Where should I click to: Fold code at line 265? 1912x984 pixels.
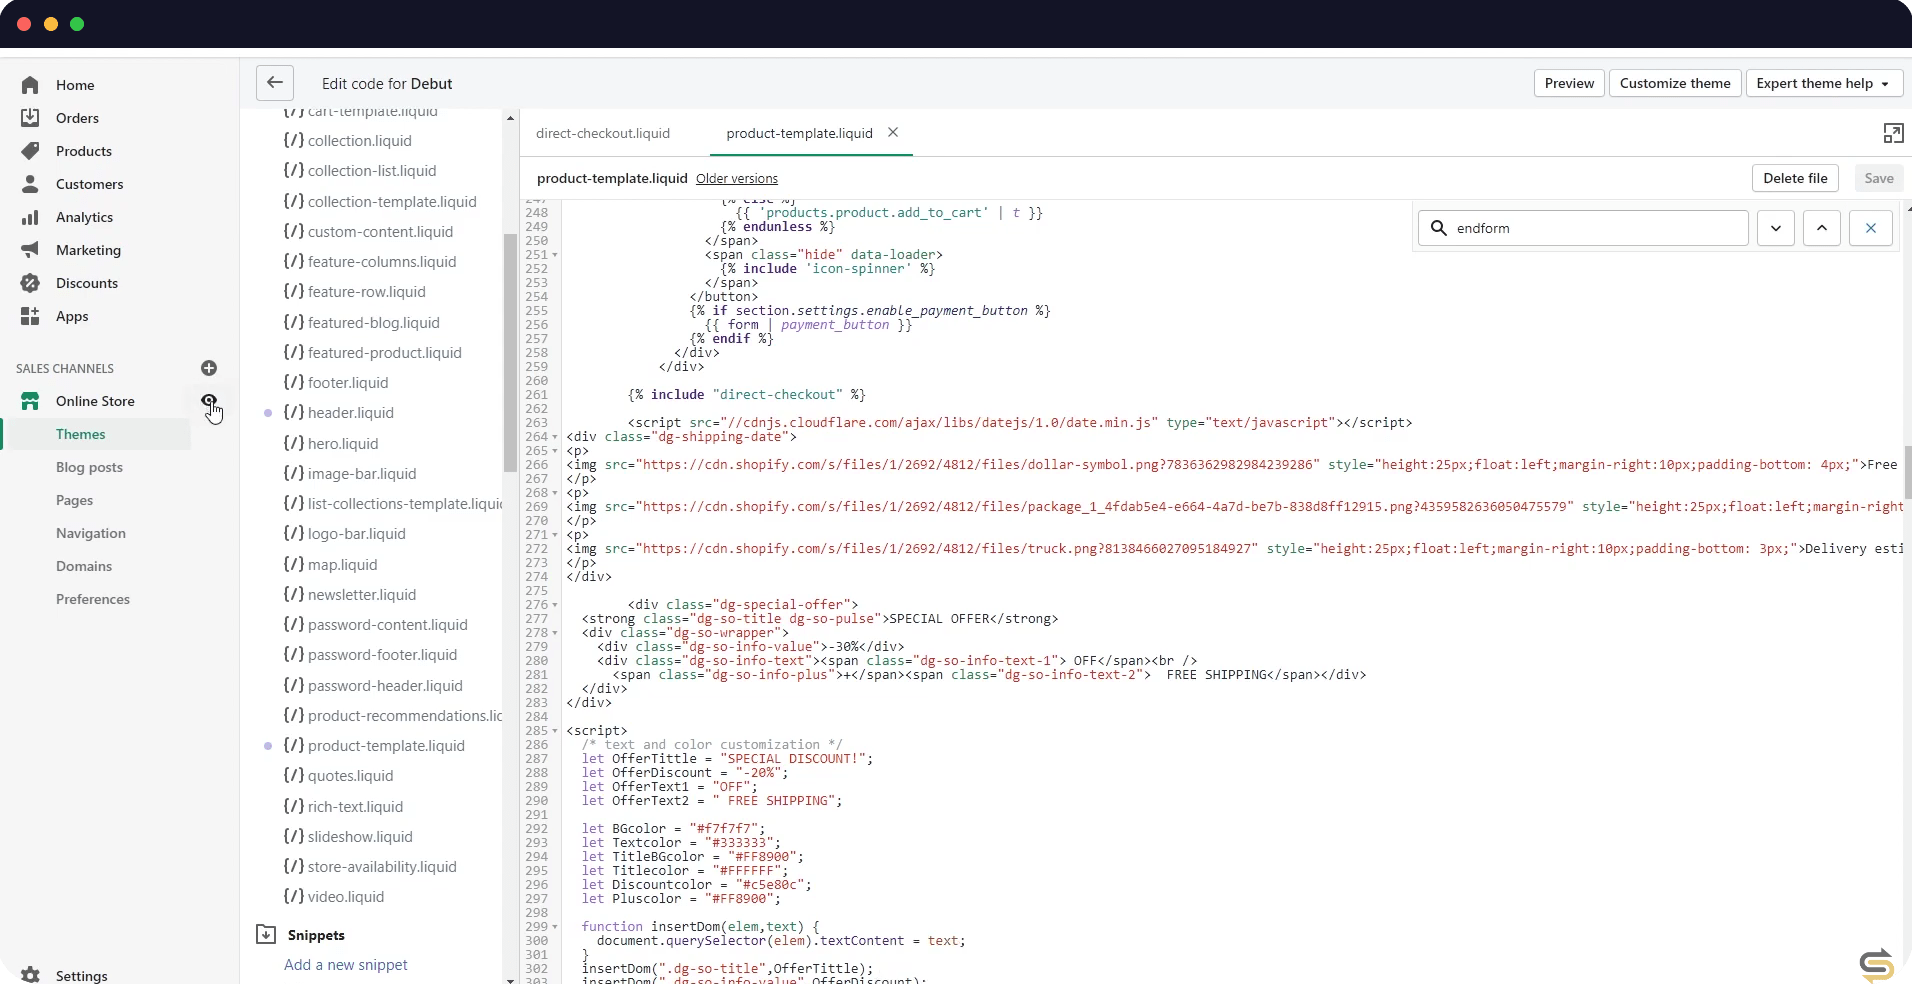[x=555, y=451]
